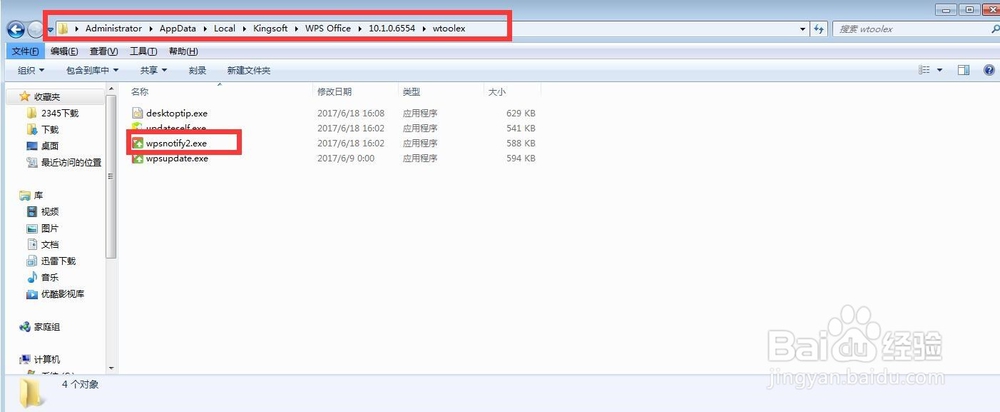The height and width of the screenshot is (412, 1000).
Task: Click the wpsupdate.exe green icon
Action: point(138,158)
